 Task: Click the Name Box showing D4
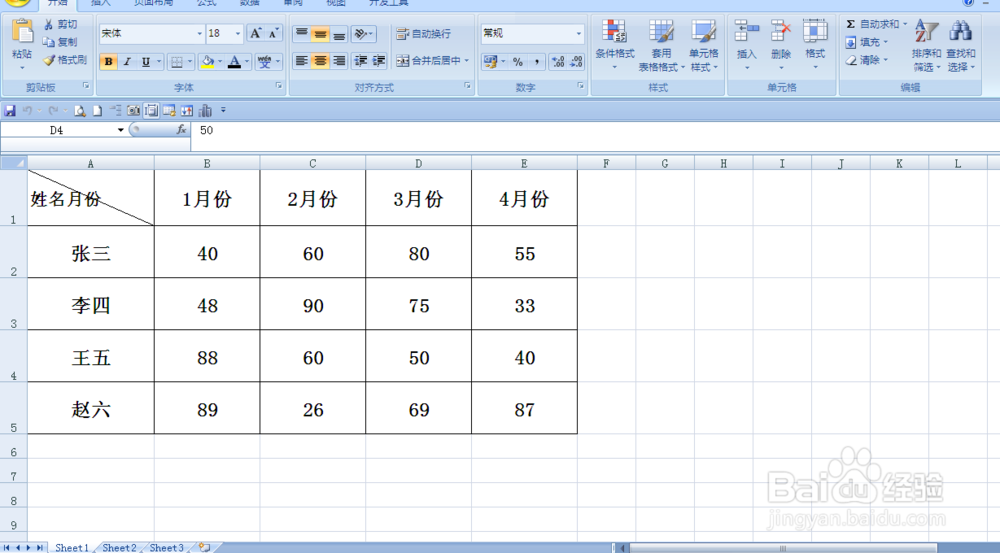pos(57,130)
